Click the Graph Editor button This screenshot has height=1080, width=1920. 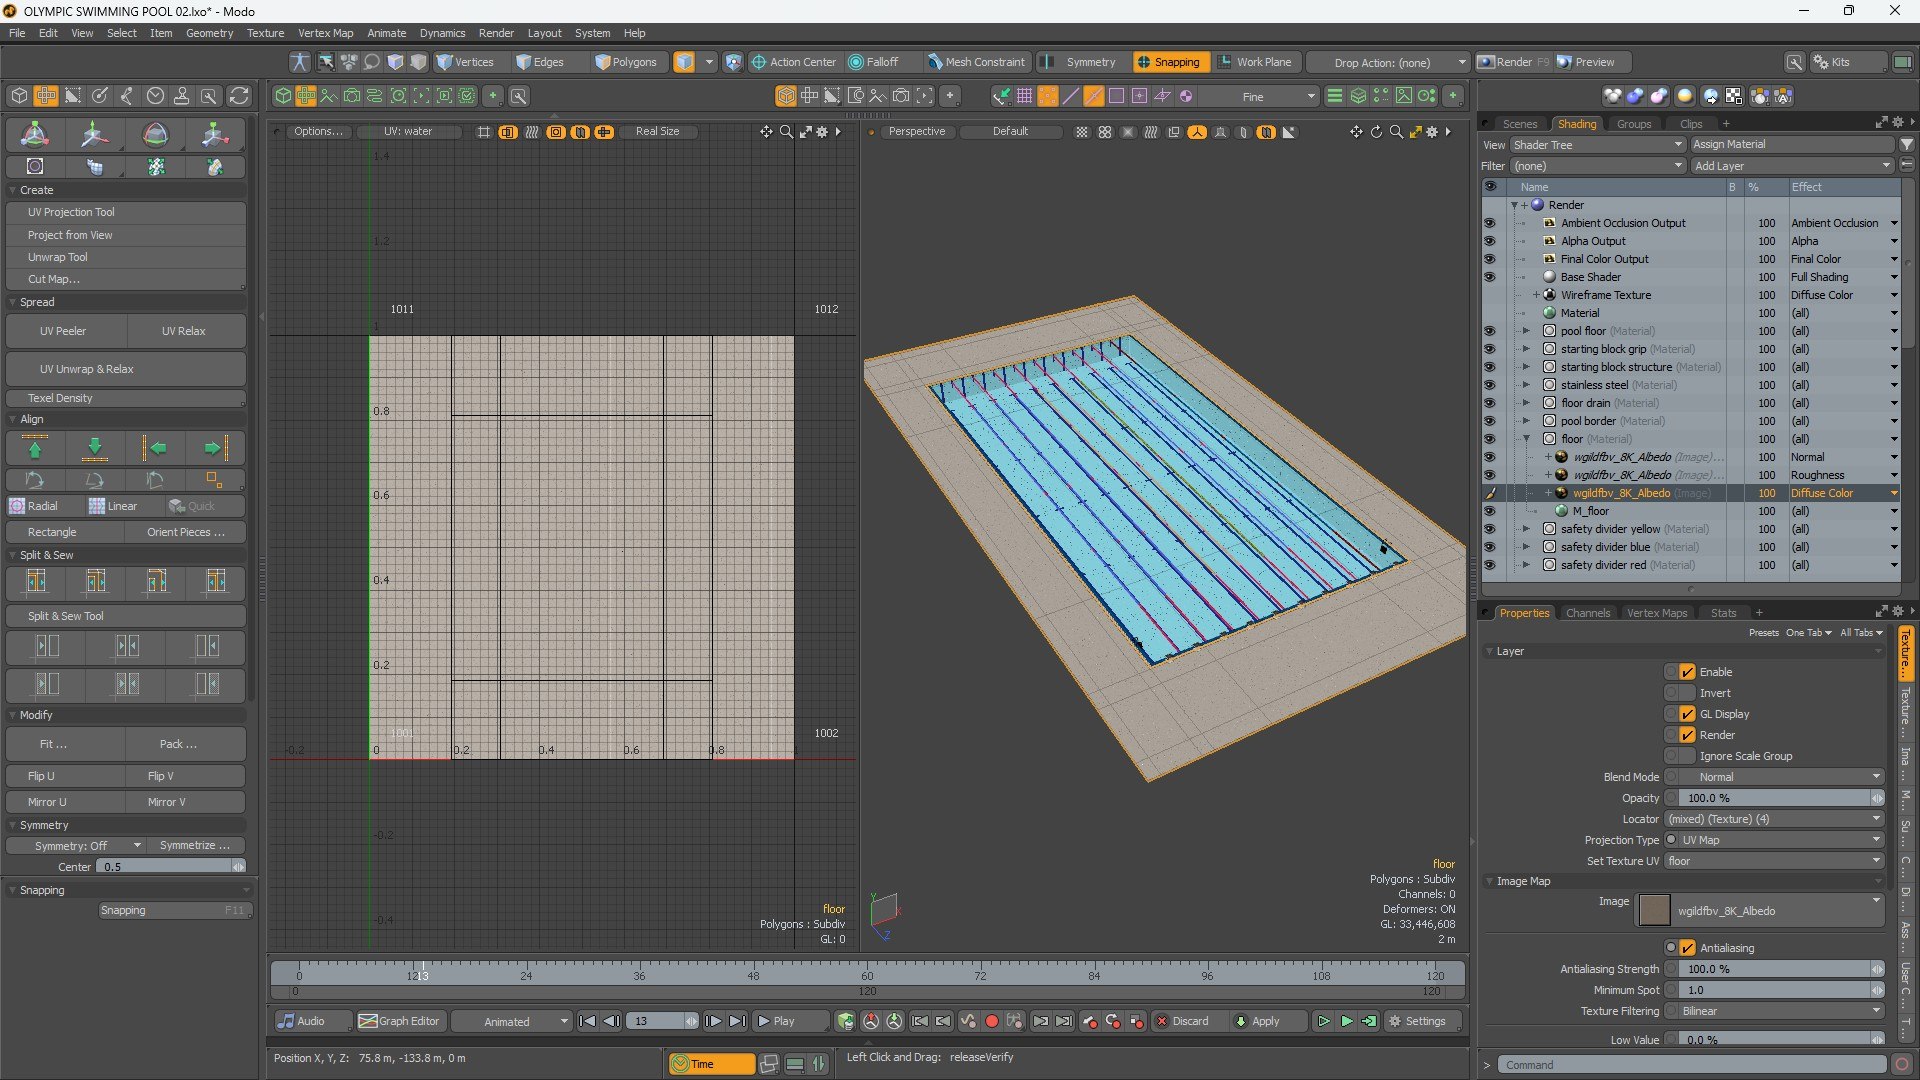click(400, 1021)
